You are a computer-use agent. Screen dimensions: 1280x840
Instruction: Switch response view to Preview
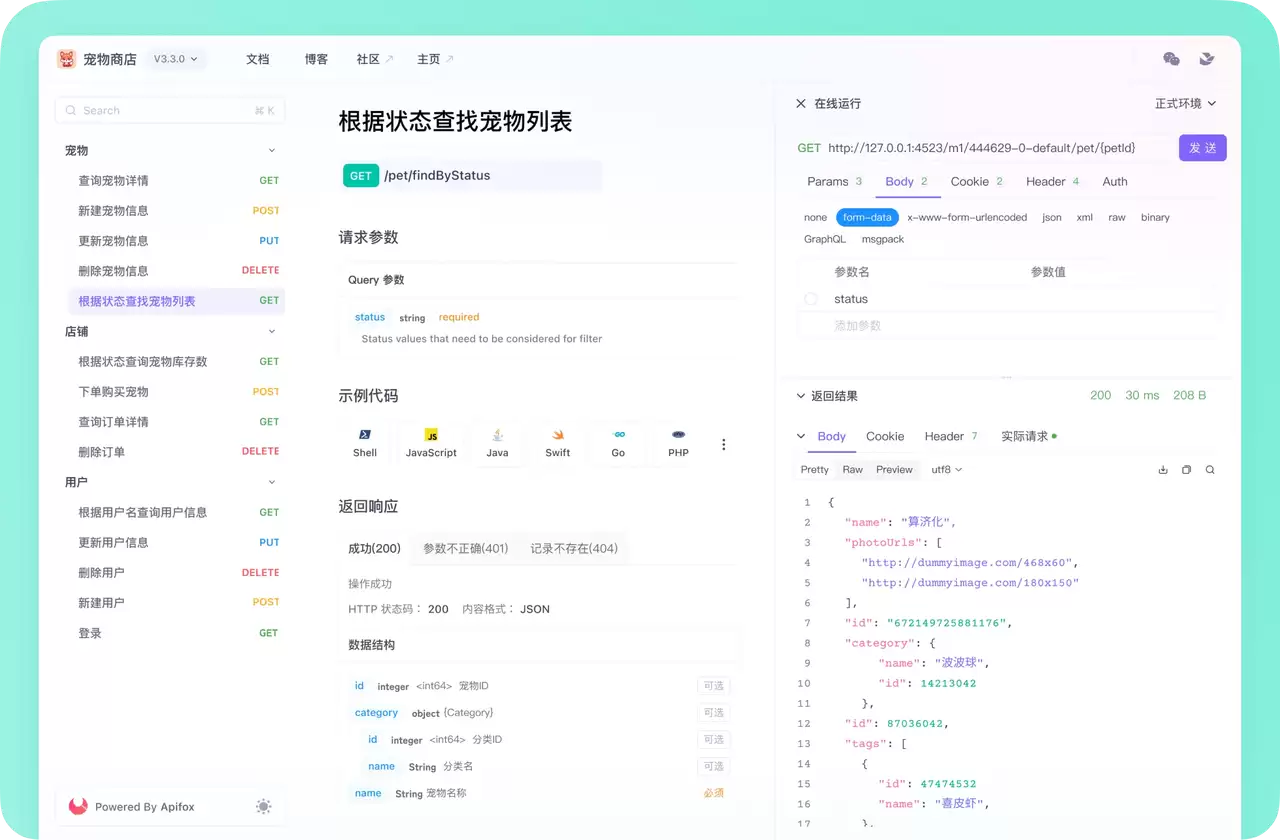pos(894,469)
